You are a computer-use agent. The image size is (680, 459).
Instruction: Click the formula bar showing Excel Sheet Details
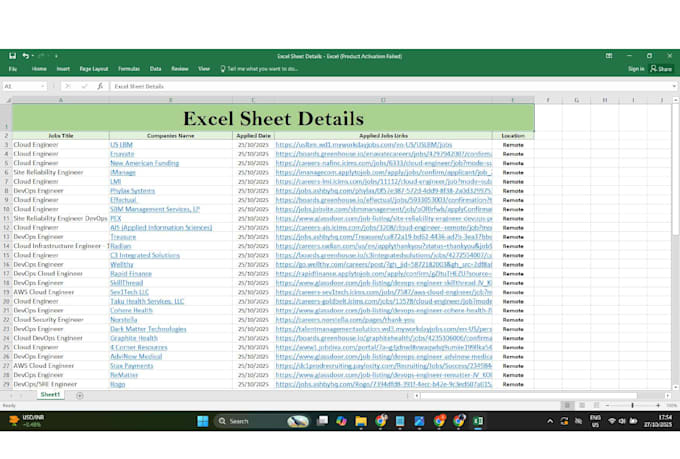pos(389,86)
